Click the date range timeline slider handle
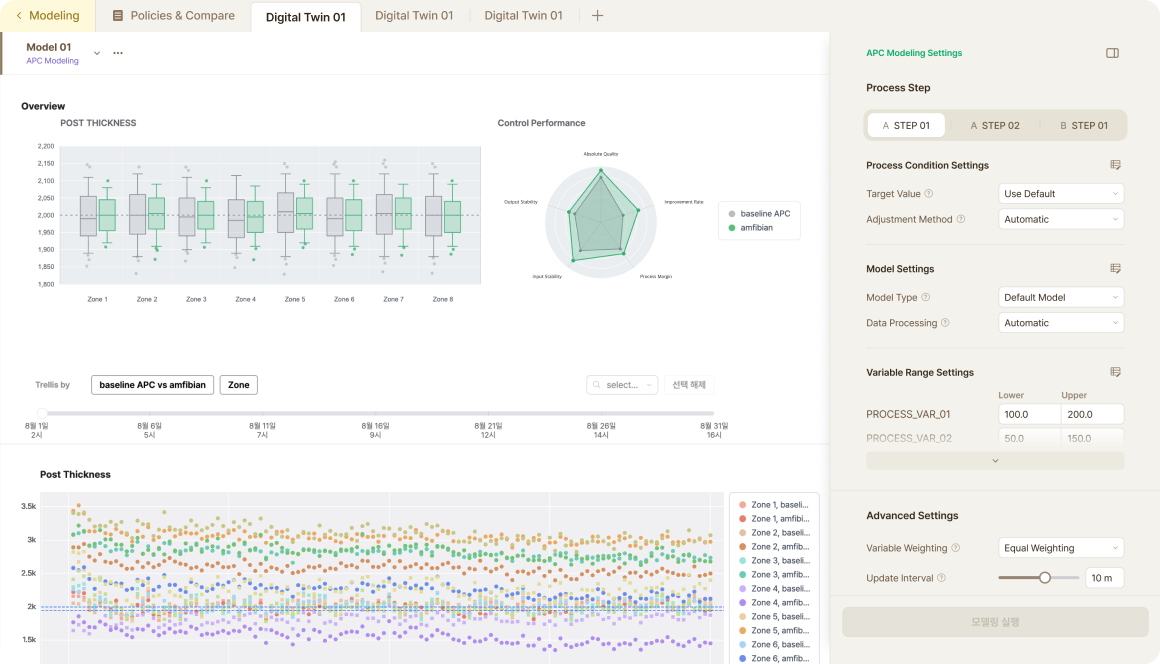The height and width of the screenshot is (664, 1160). (x=42, y=413)
